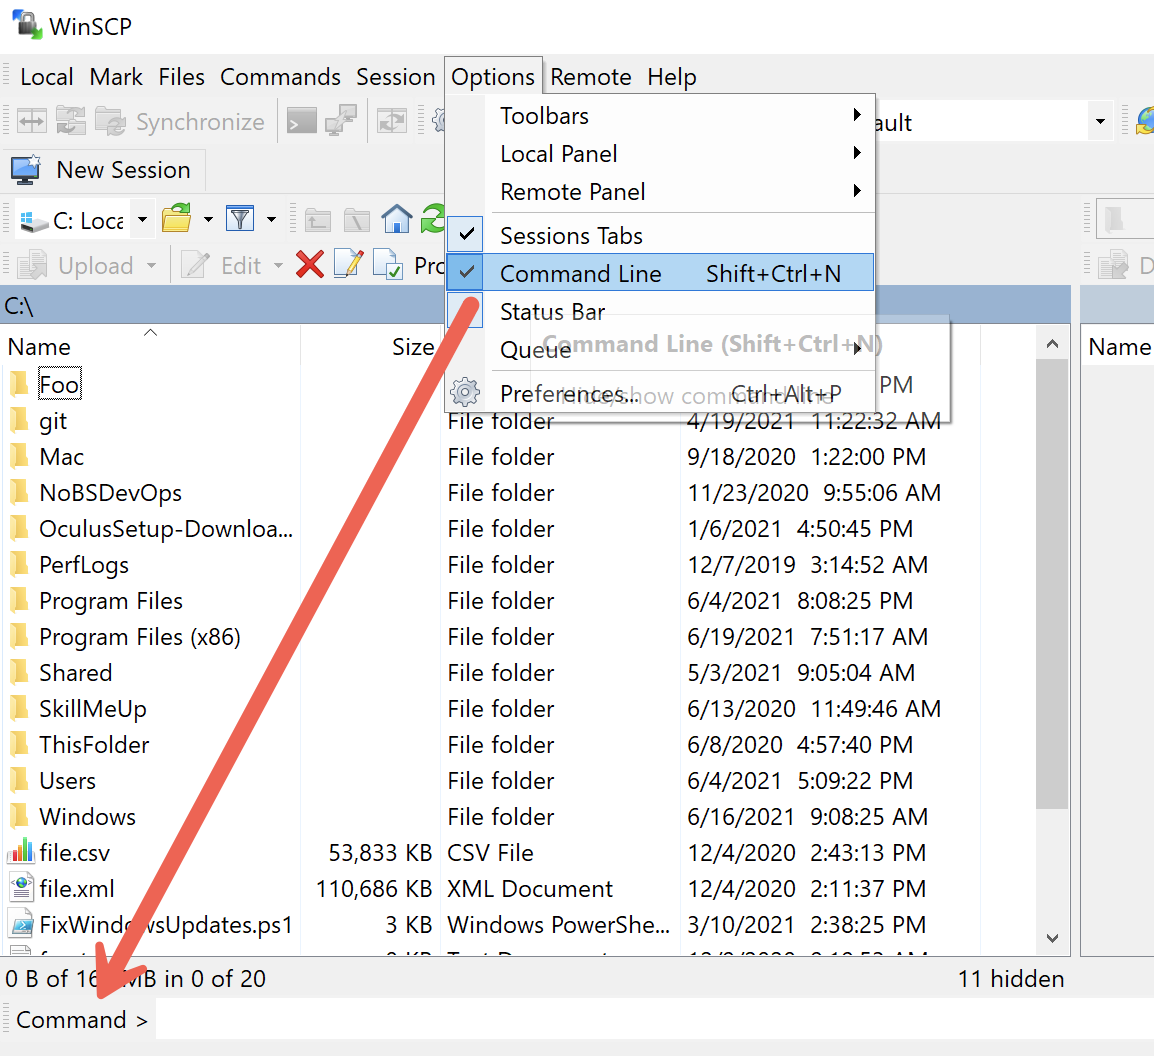Click the root directory icon

click(357, 219)
